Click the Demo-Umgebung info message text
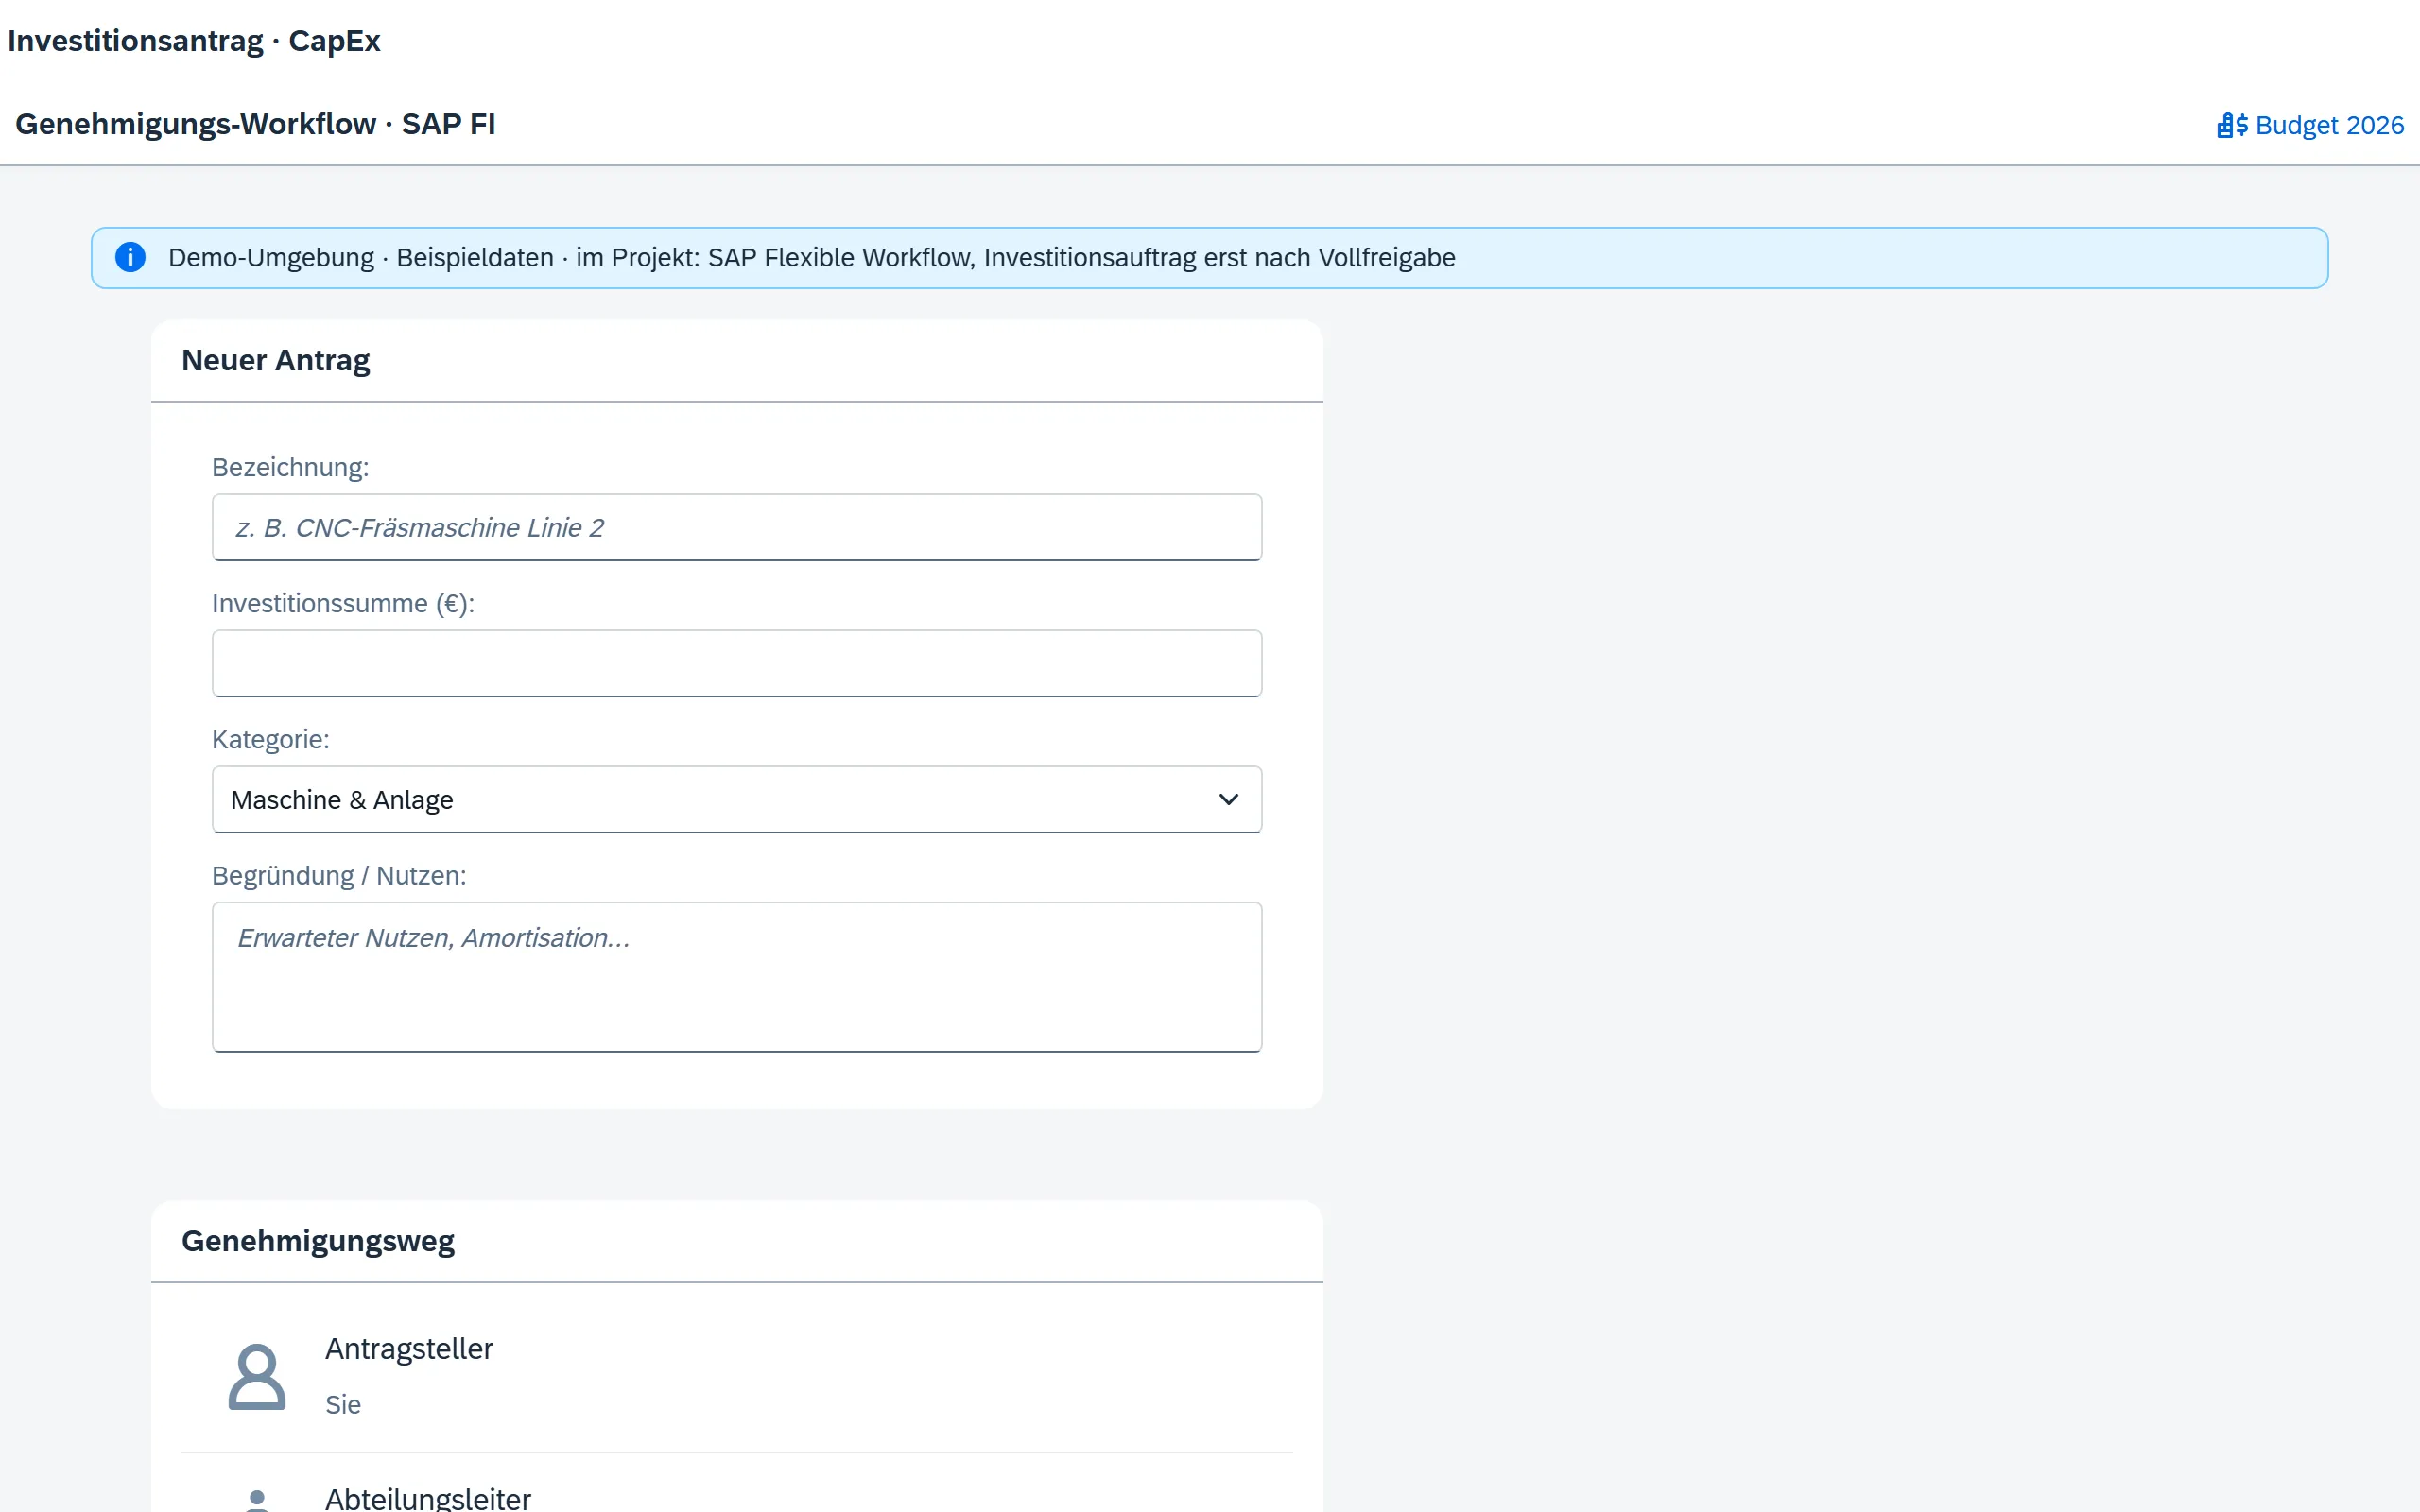2420x1512 pixels. pyautogui.click(x=811, y=257)
